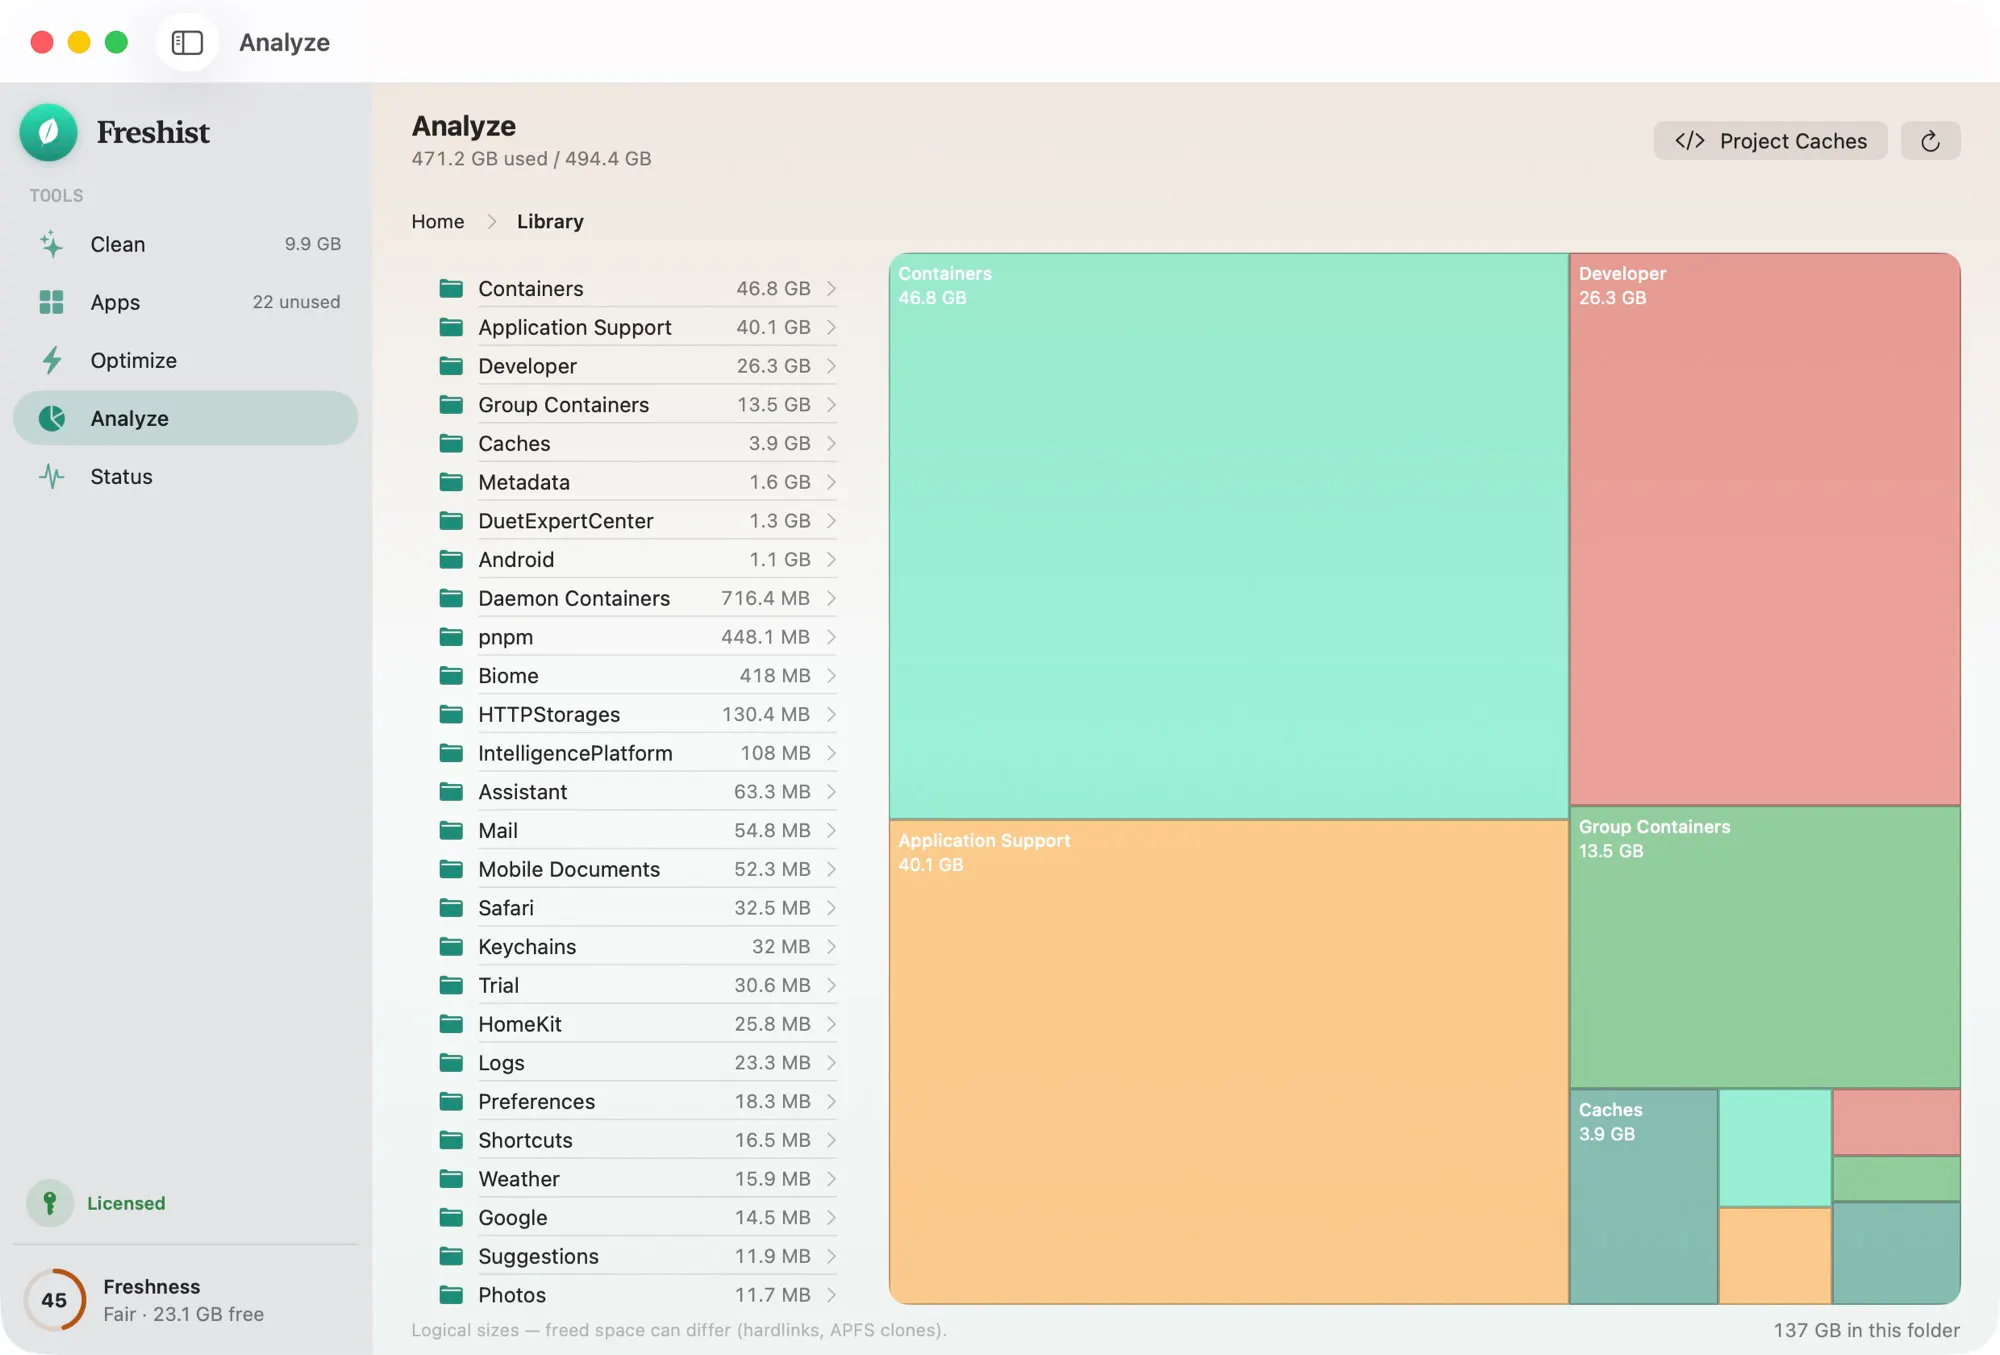Select the Developer 26.3 GB treemap block

[1765, 528]
